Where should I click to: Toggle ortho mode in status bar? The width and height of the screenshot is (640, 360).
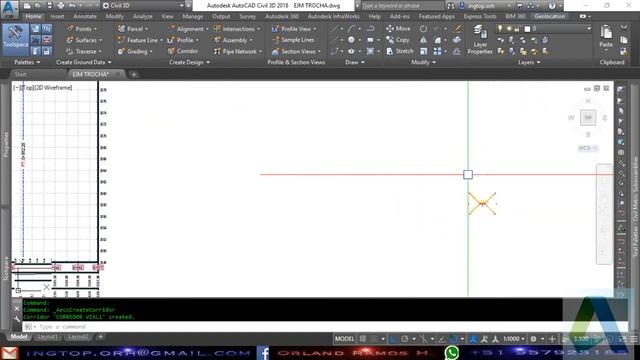point(393,339)
